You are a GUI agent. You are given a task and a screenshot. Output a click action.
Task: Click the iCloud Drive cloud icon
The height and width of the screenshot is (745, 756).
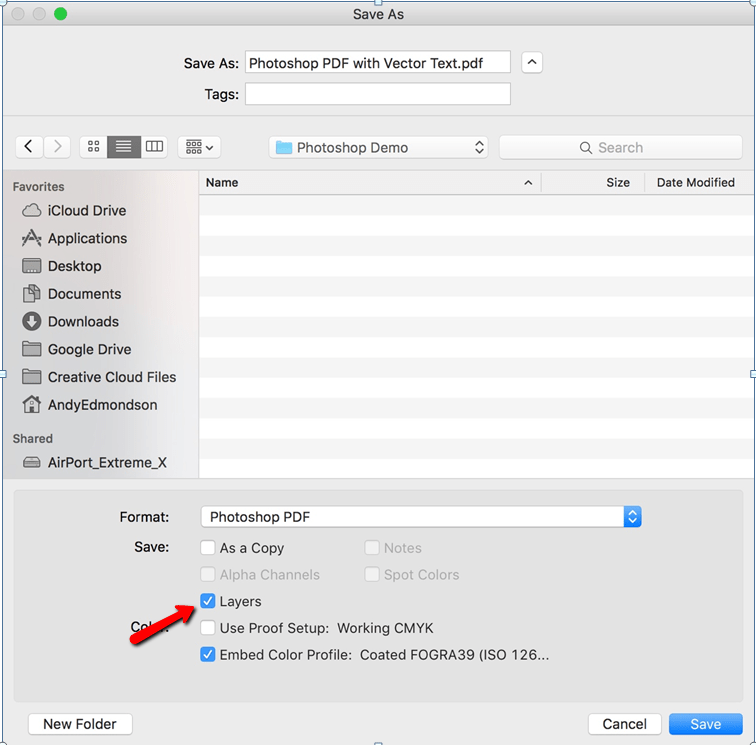pyautogui.click(x=32, y=210)
